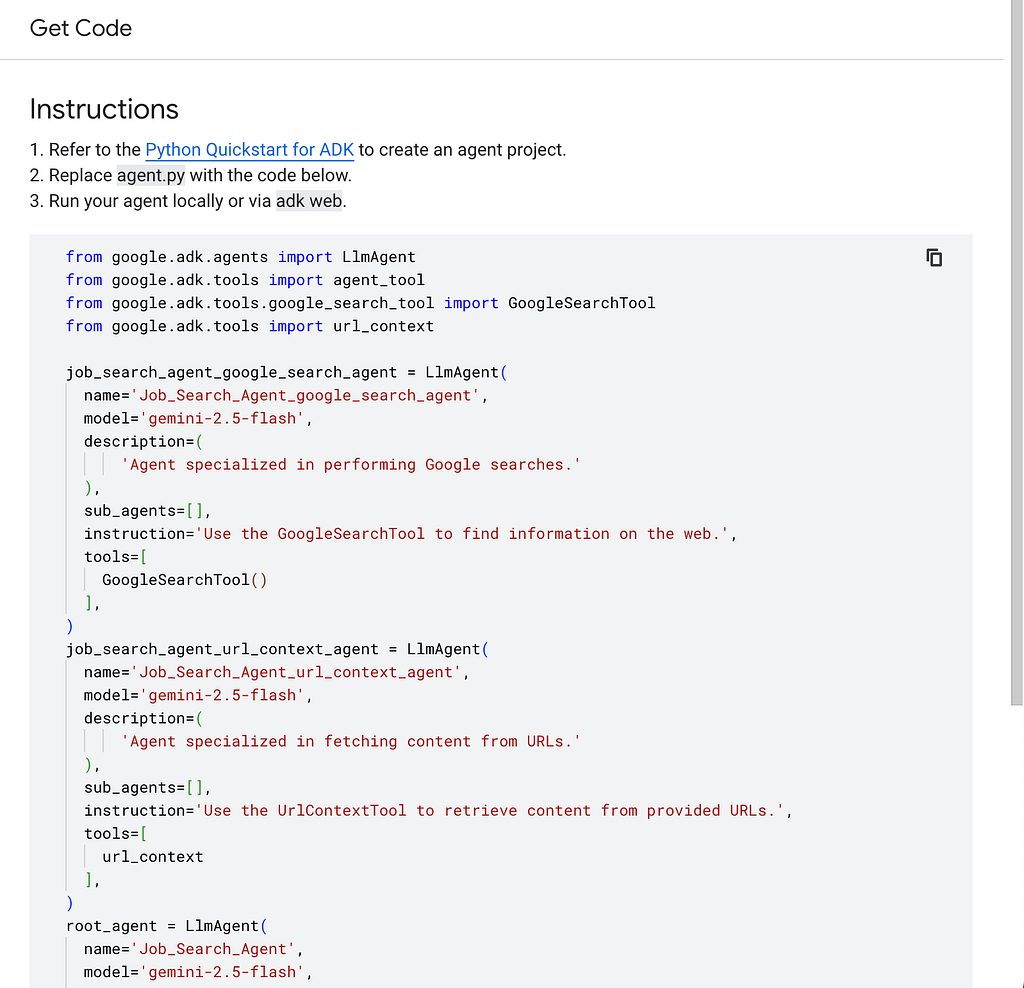Click the GoogleSearchTool() entry in the tools list
1024x988 pixels.
click(x=185, y=580)
